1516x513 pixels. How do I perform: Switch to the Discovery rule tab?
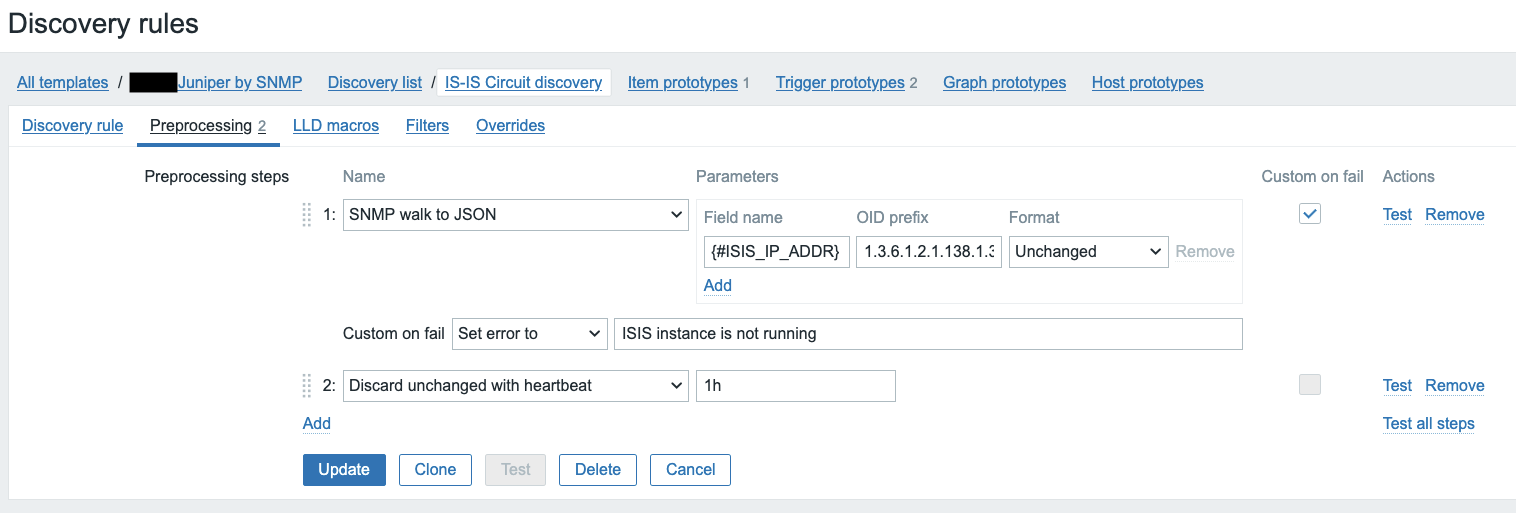point(72,126)
